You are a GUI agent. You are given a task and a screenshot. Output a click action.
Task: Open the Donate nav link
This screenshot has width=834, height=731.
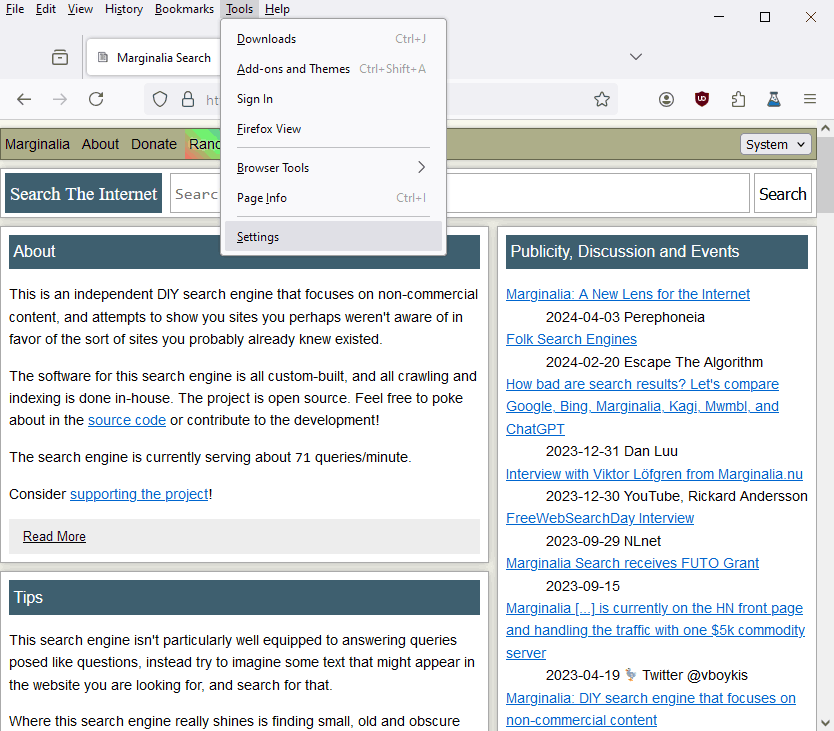(x=154, y=144)
